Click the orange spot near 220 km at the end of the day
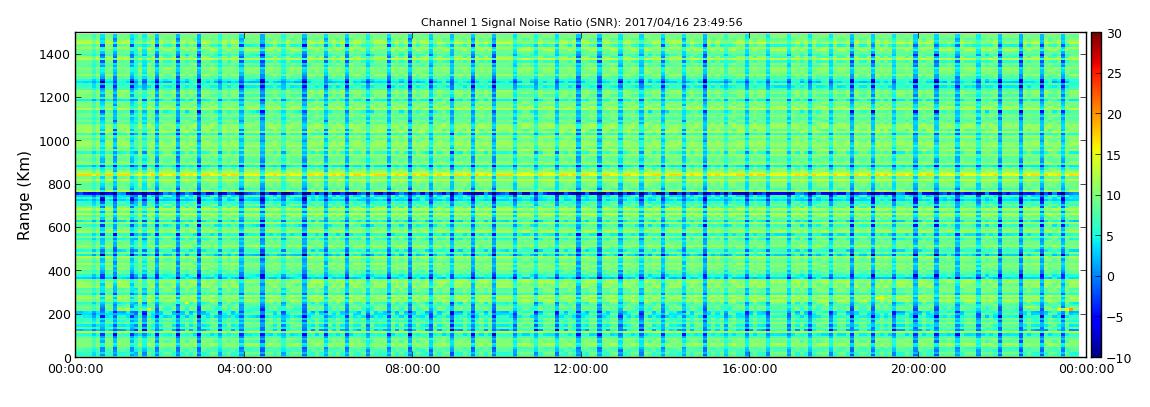1150x407 pixels. 1067,310
